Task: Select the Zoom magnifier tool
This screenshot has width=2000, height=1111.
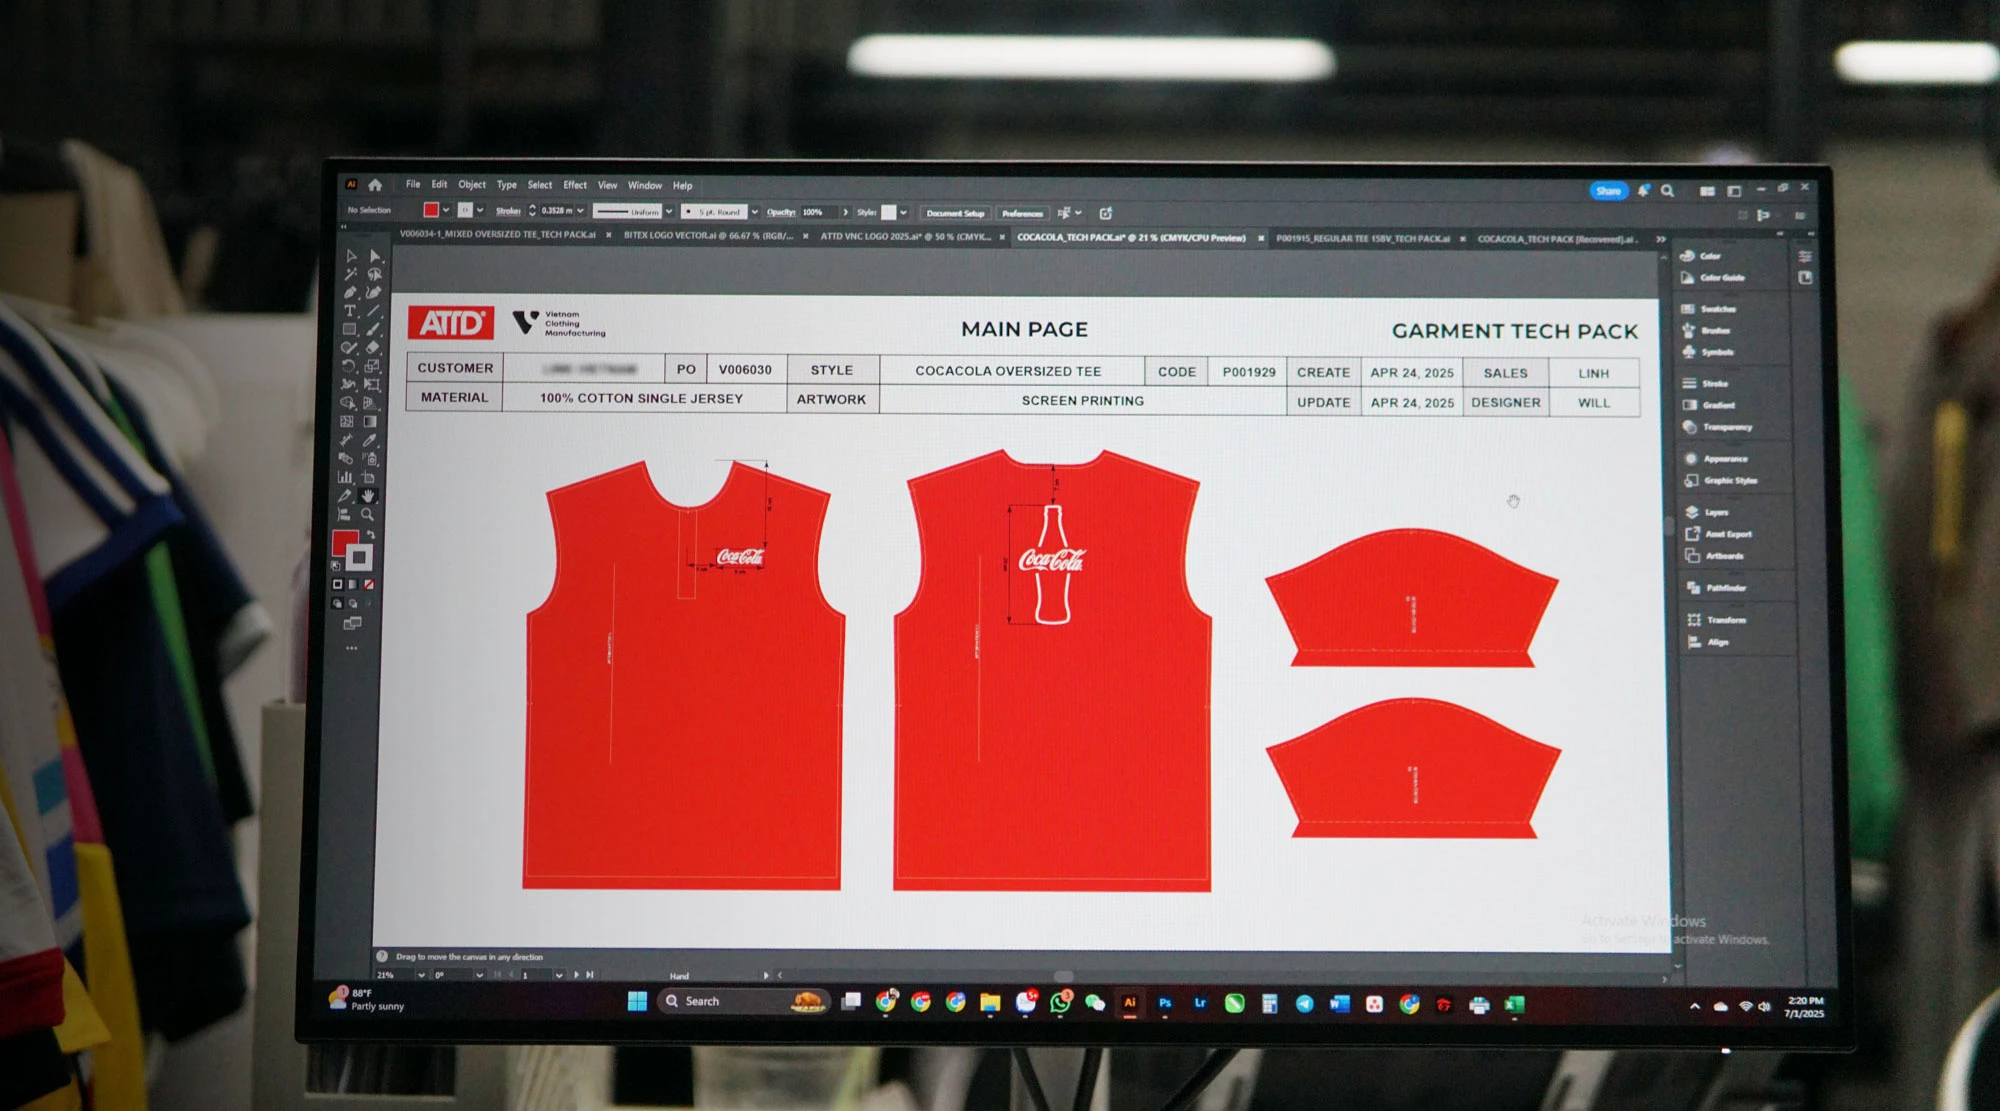Action: coord(368,515)
